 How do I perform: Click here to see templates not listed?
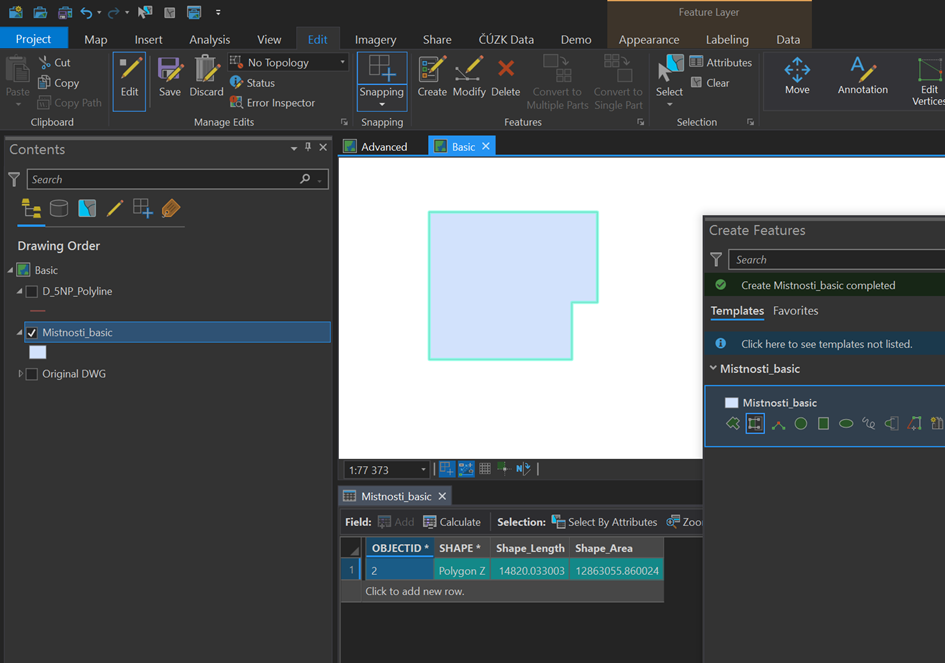pyautogui.click(x=826, y=344)
